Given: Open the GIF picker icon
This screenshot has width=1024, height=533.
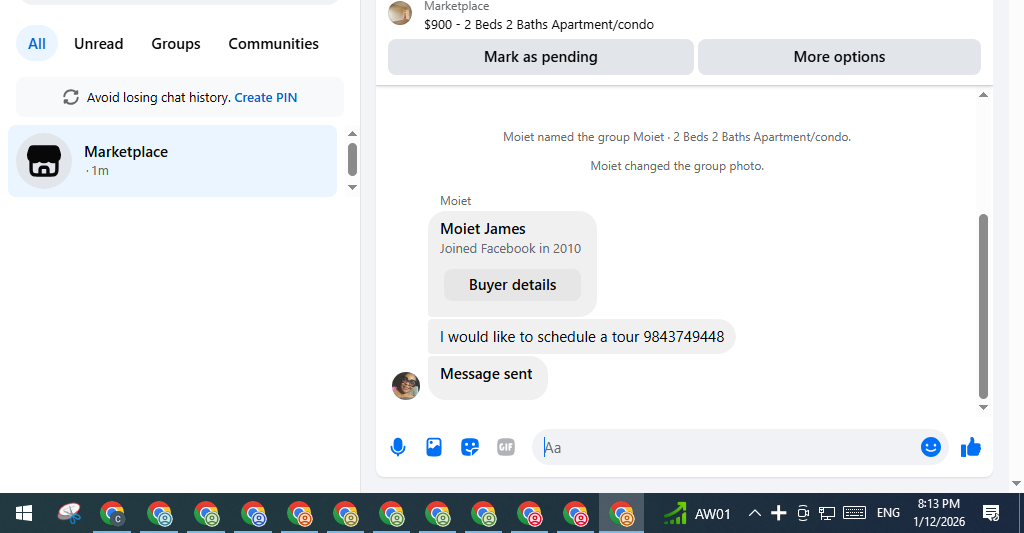Looking at the screenshot, I should 506,447.
